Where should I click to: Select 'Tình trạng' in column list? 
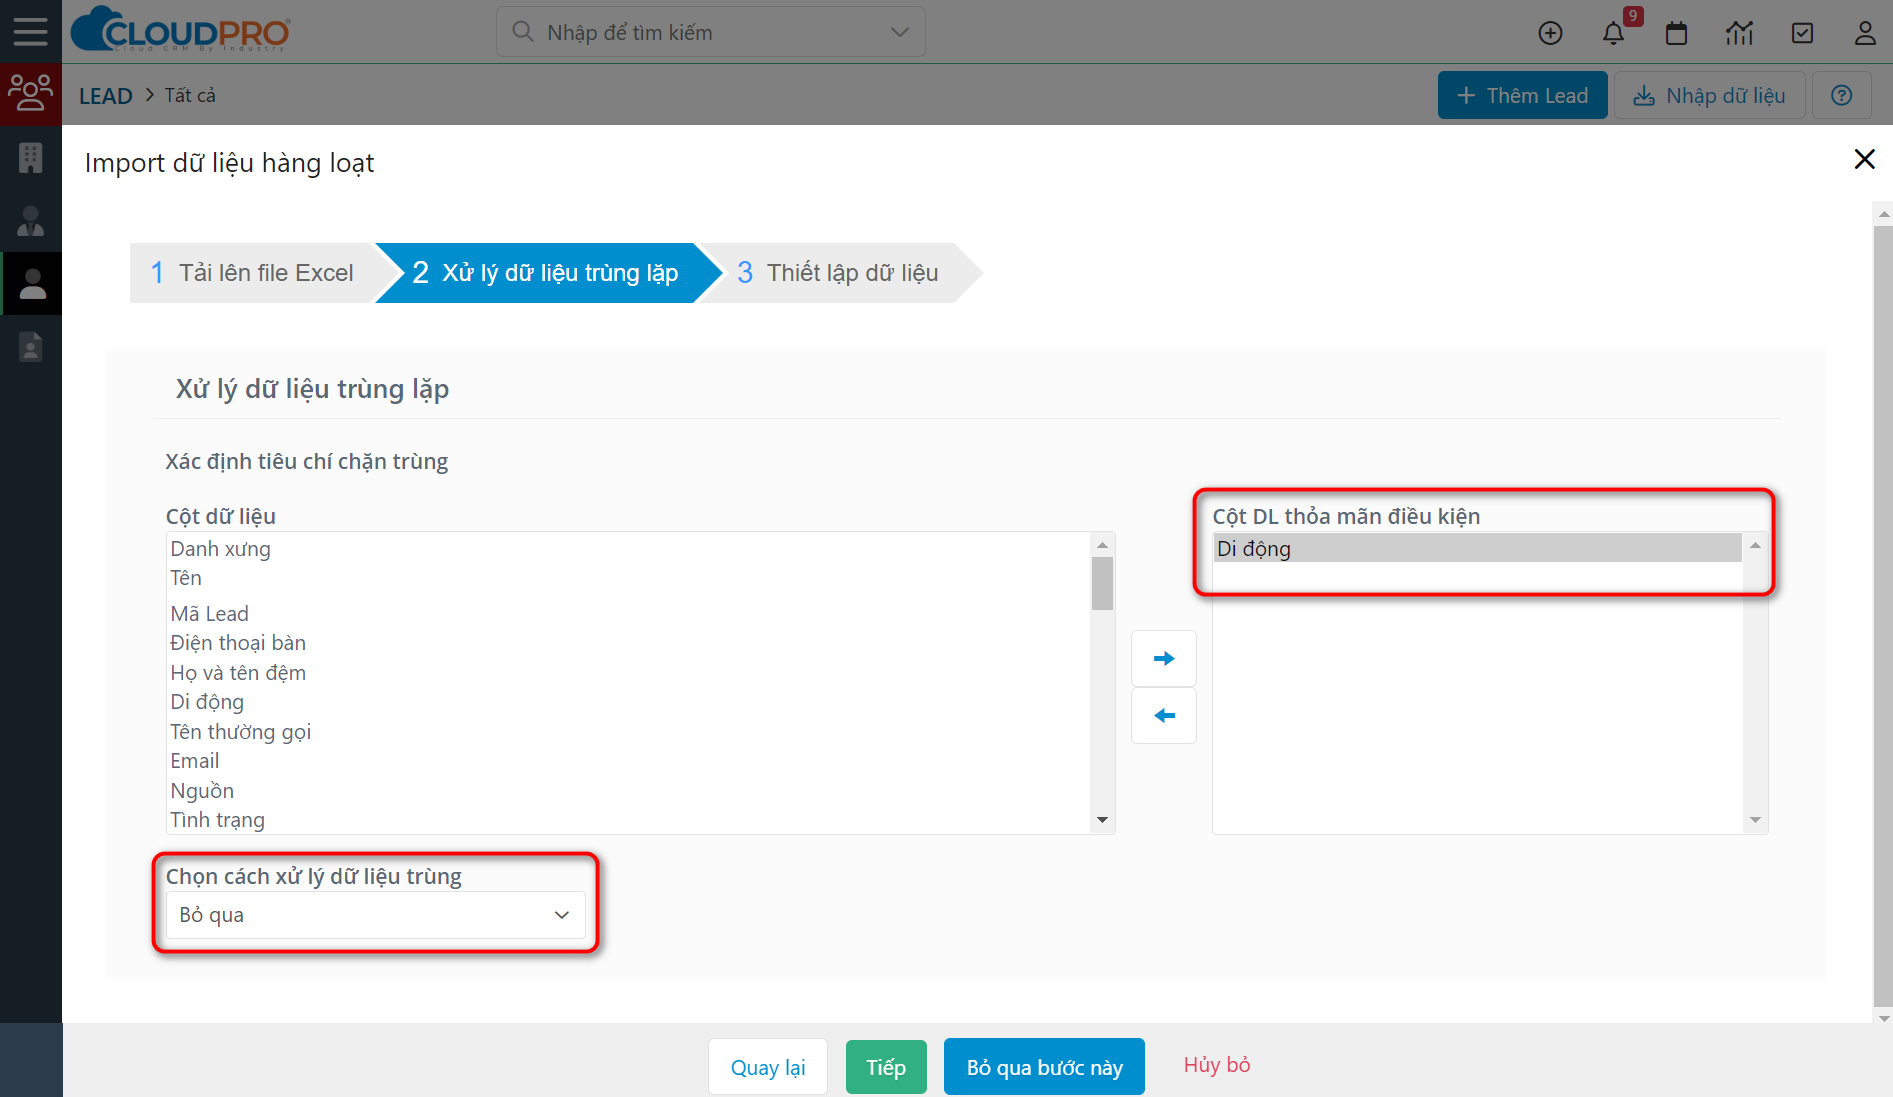point(629,820)
